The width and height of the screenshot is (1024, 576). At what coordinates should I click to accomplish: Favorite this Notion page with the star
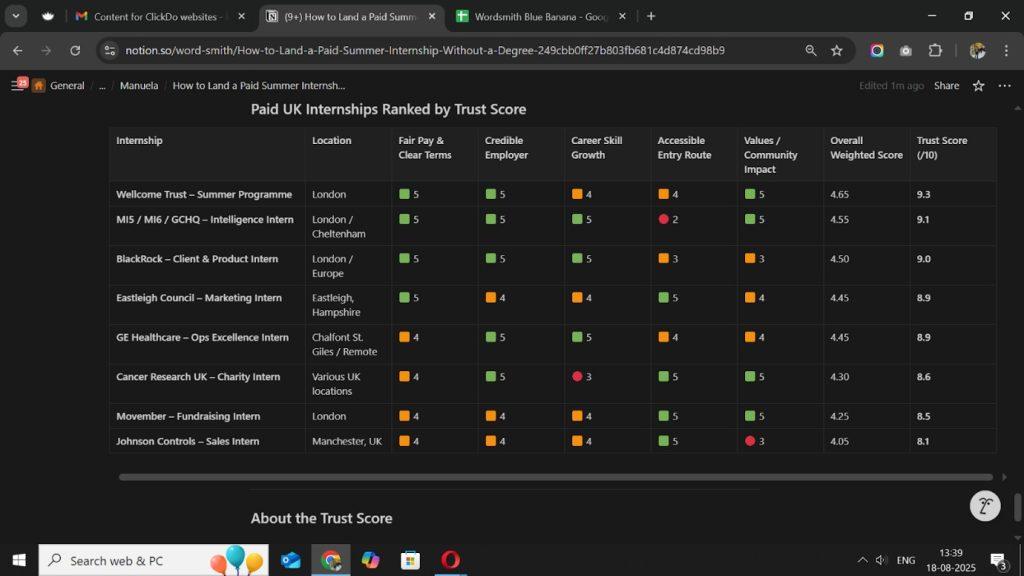(x=978, y=86)
